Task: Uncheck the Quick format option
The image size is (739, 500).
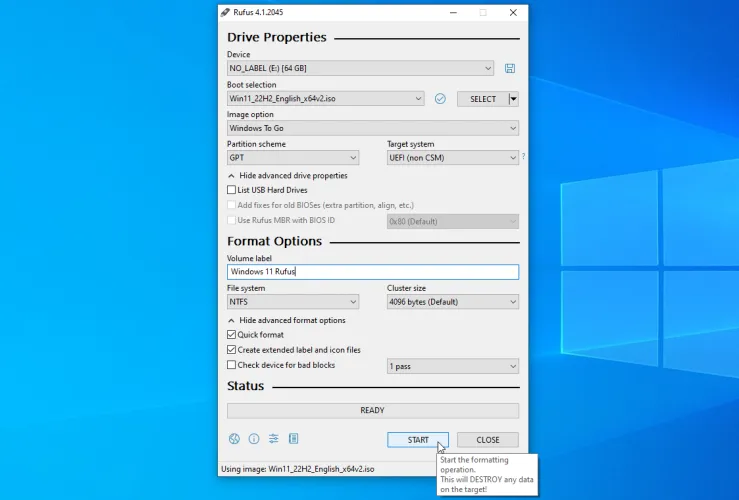Action: [232, 335]
